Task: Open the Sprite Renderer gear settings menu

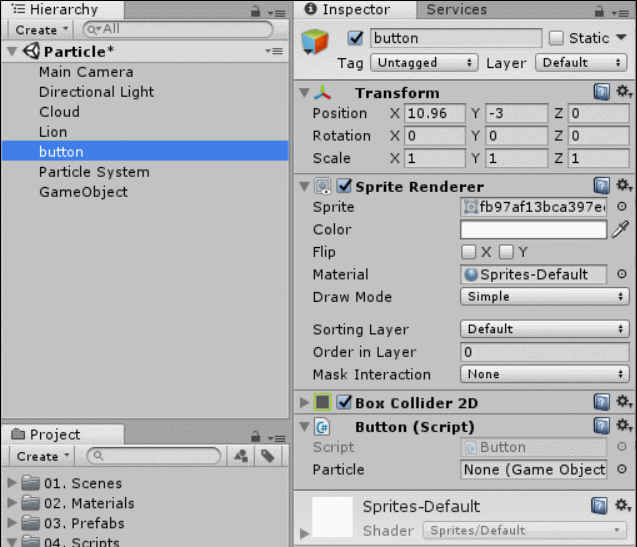Action: point(624,185)
